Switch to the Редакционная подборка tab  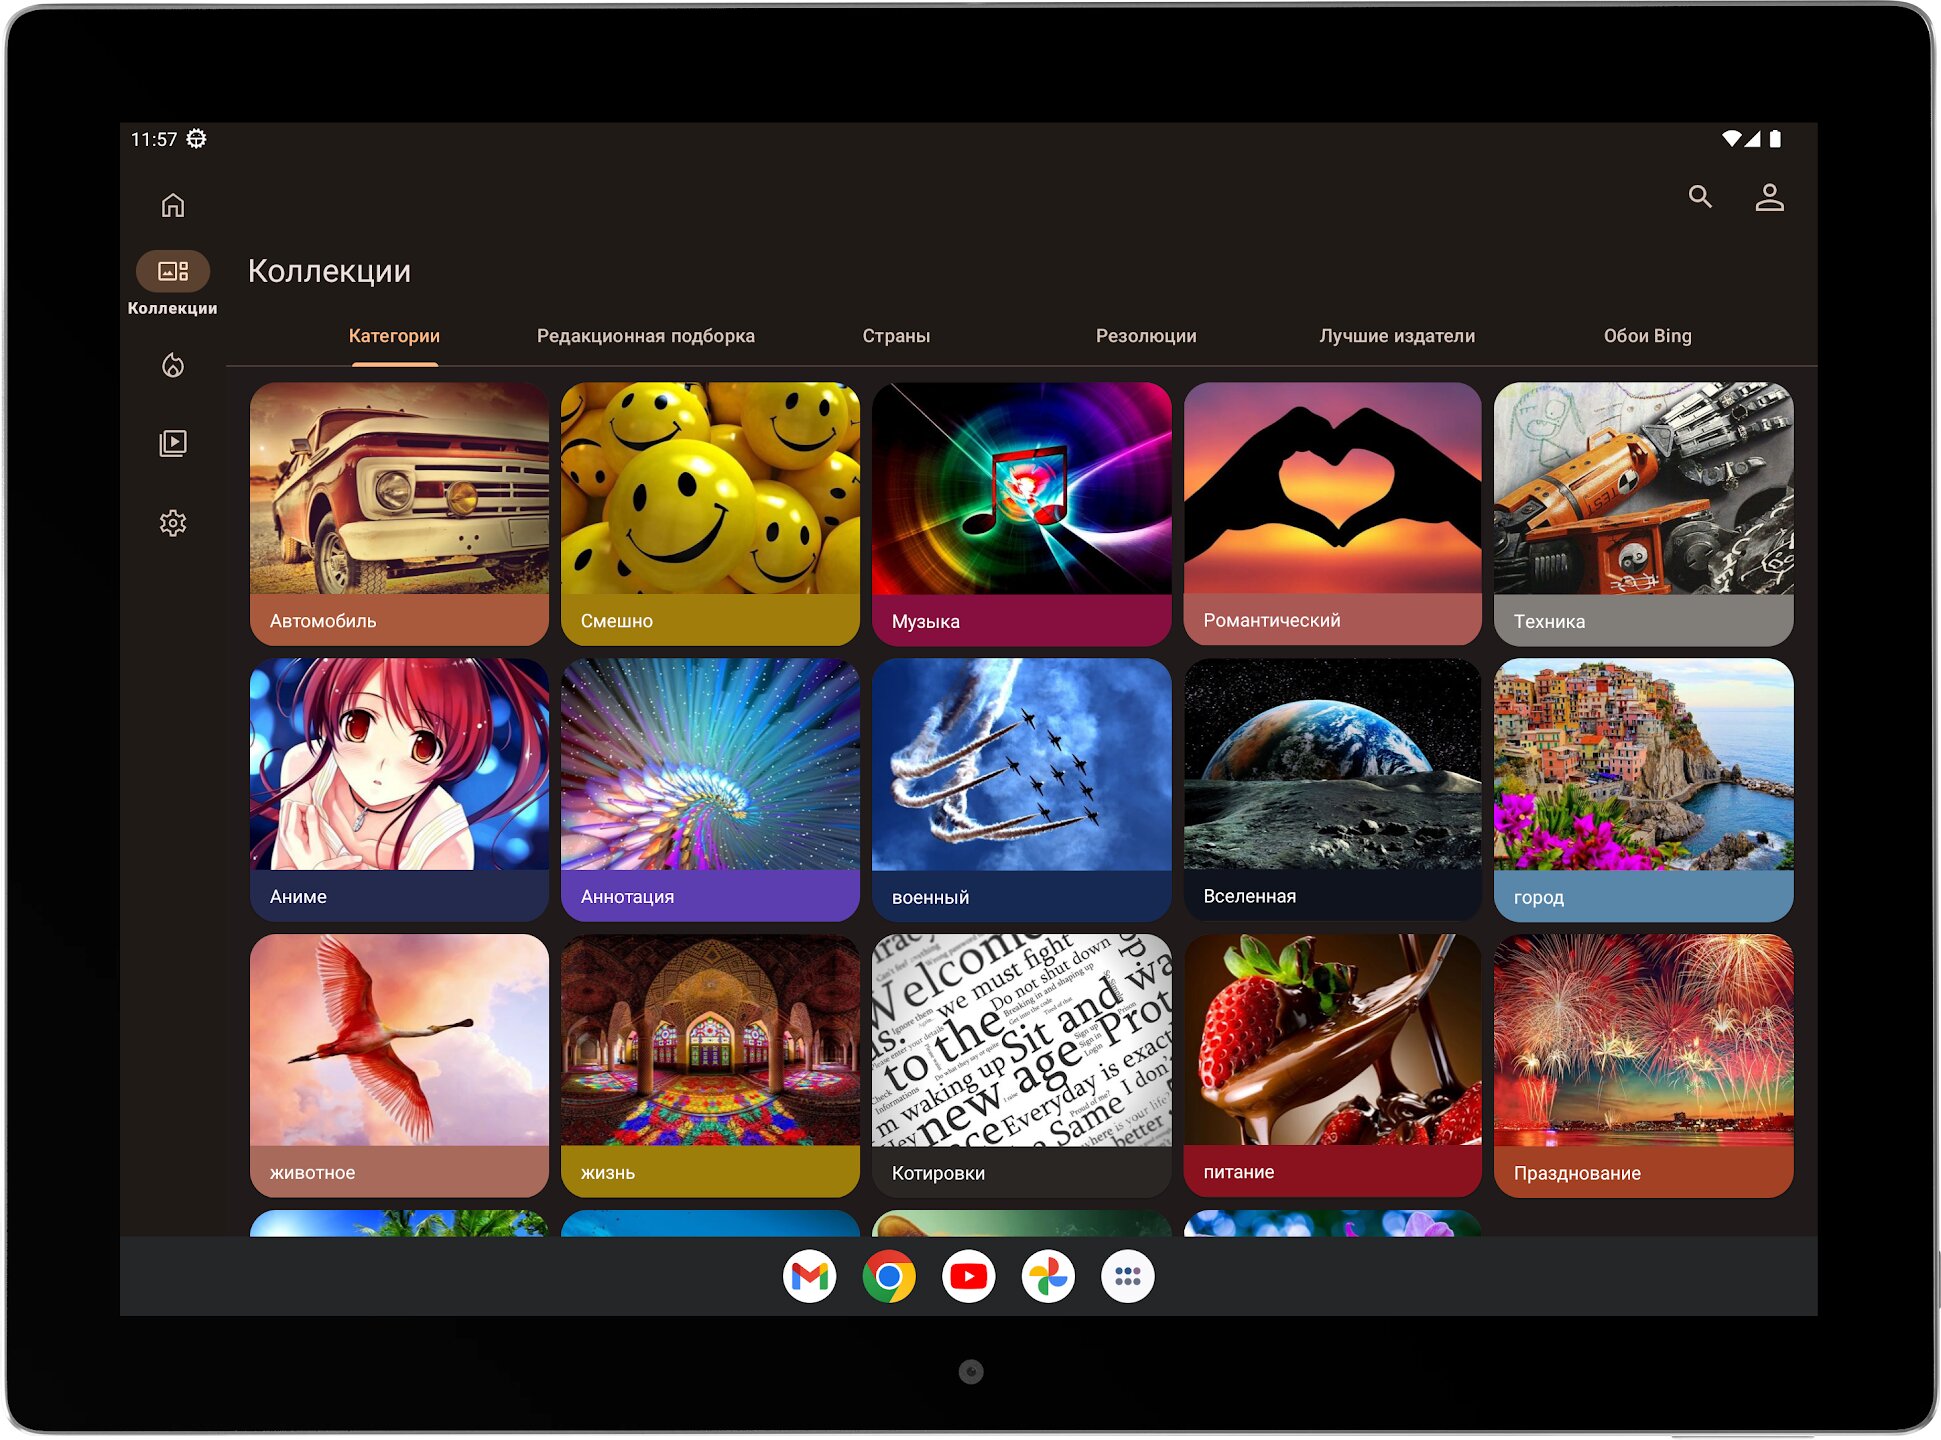coord(645,336)
